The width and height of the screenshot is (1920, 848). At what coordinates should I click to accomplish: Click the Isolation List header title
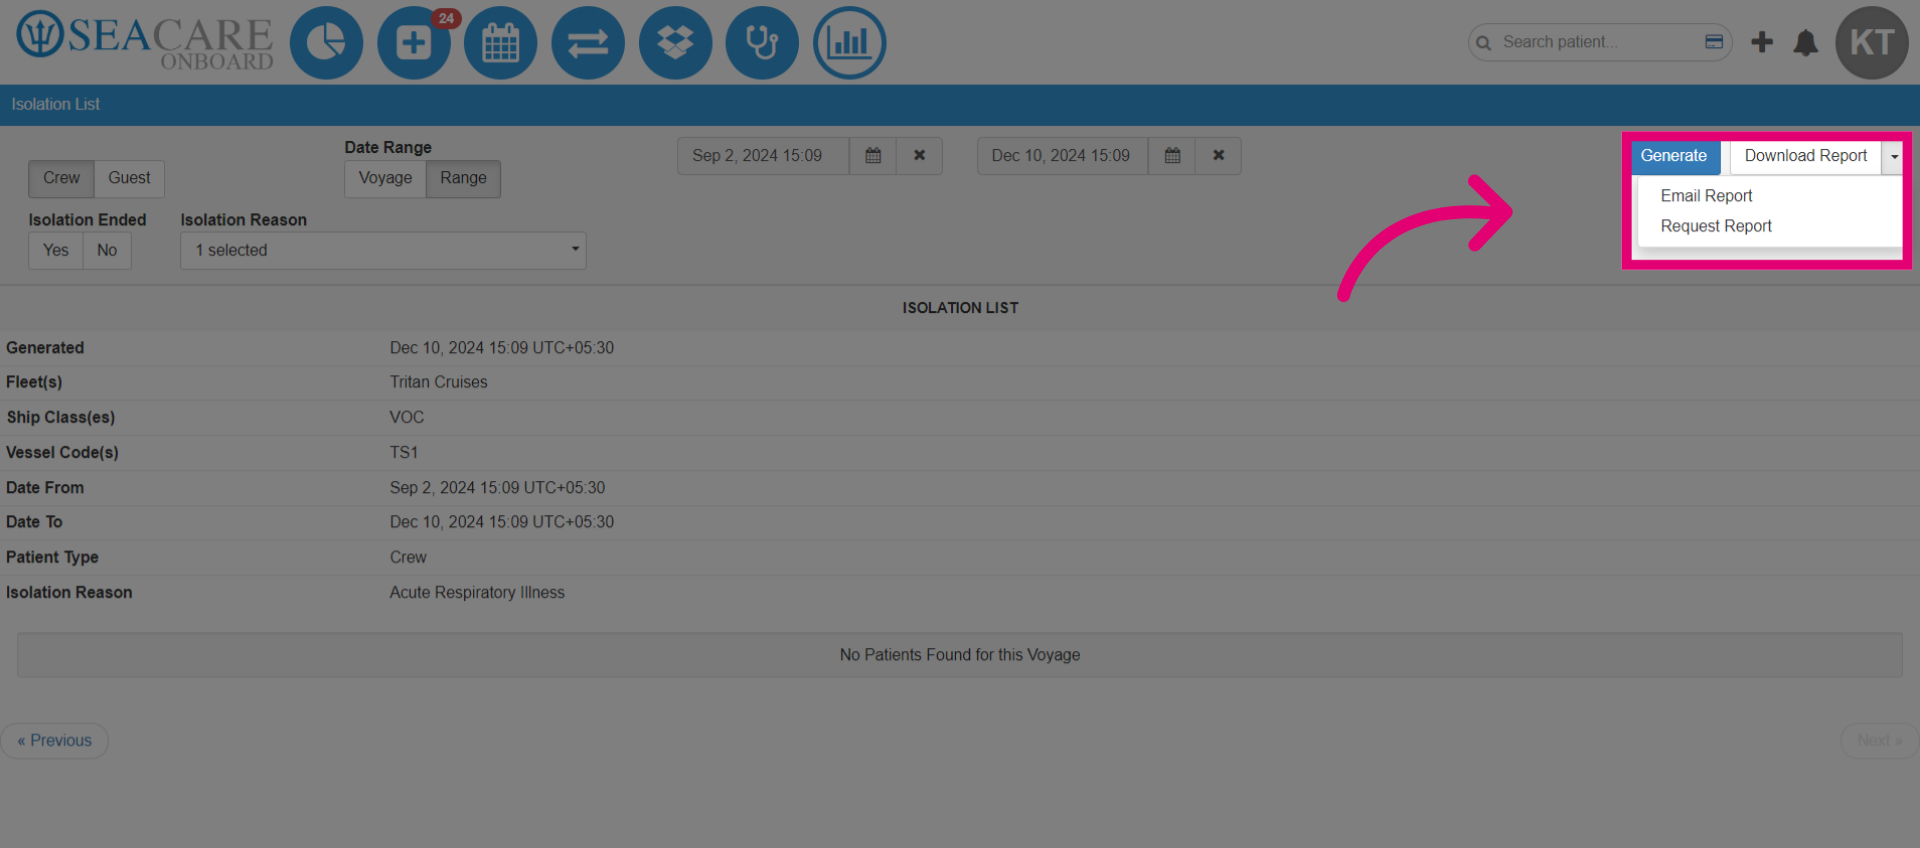pyautogui.click(x=56, y=104)
